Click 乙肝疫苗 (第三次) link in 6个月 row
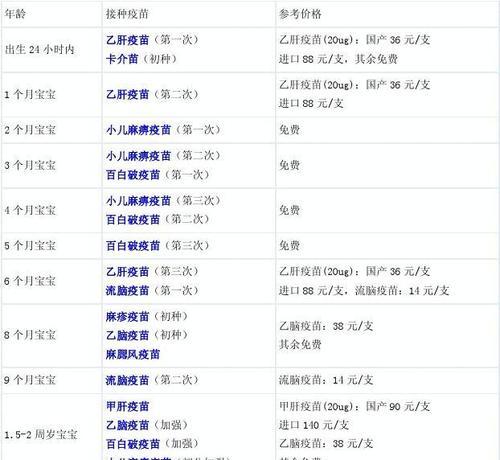The image size is (500, 460). (x=127, y=272)
